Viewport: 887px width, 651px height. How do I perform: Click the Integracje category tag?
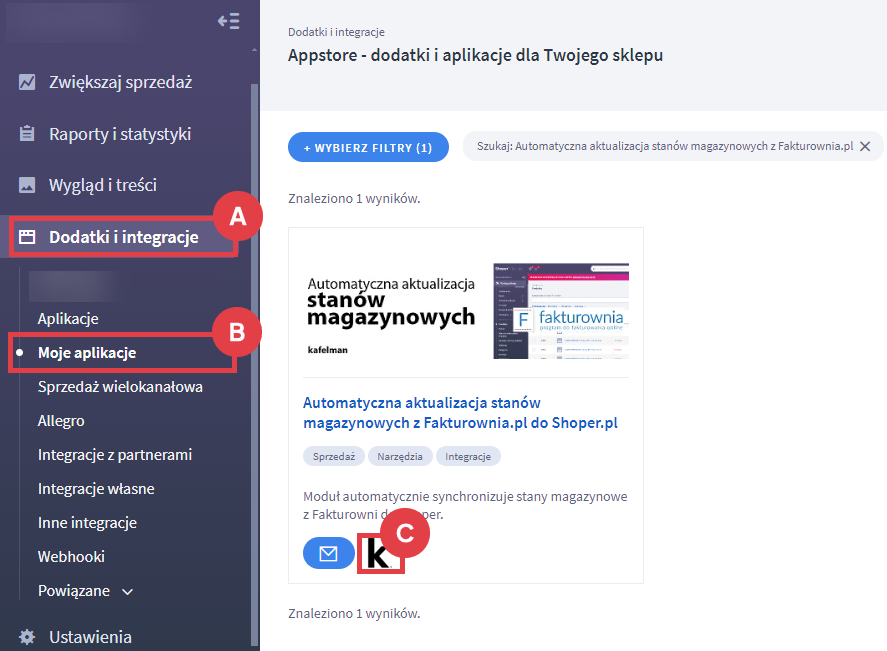coord(468,456)
